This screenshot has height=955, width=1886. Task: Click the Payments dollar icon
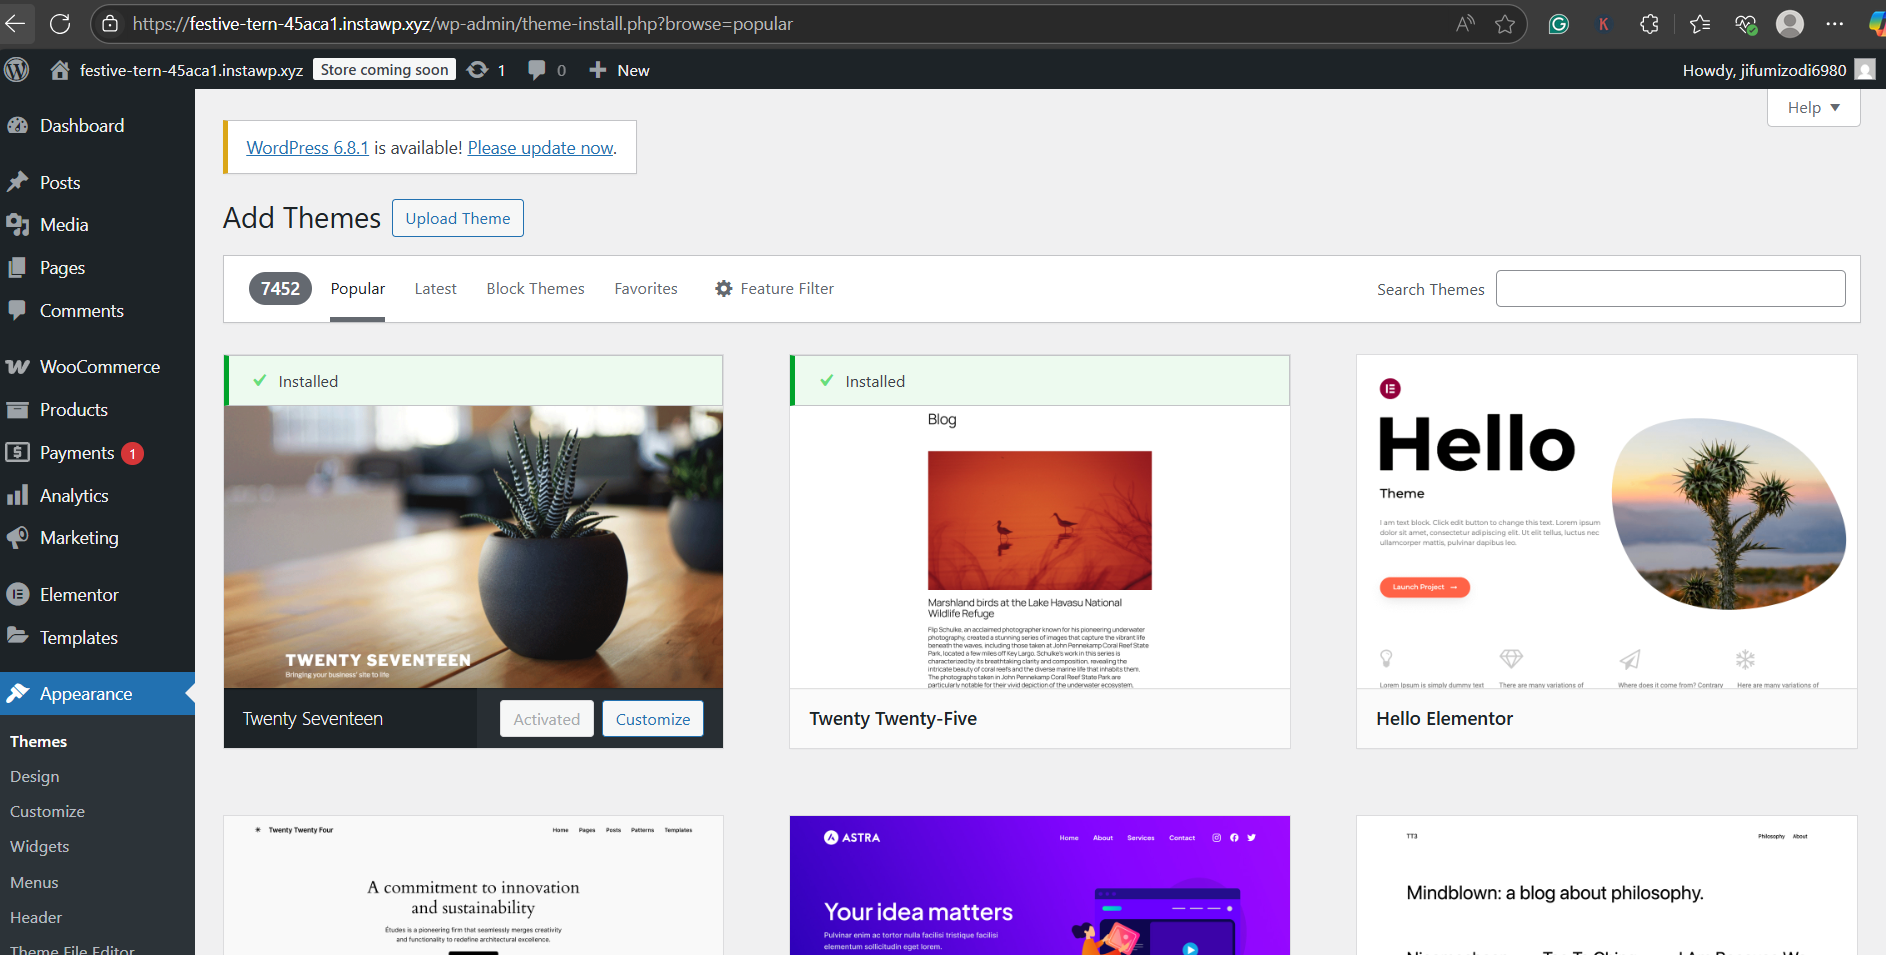click(18, 453)
